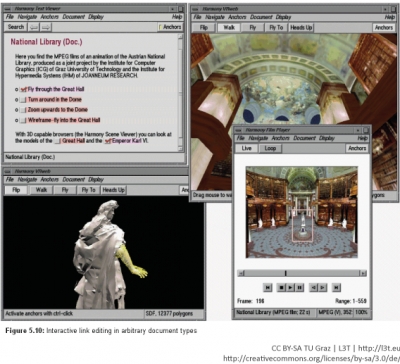Pause the film playback
The image size is (400, 364).
click(x=299, y=287)
